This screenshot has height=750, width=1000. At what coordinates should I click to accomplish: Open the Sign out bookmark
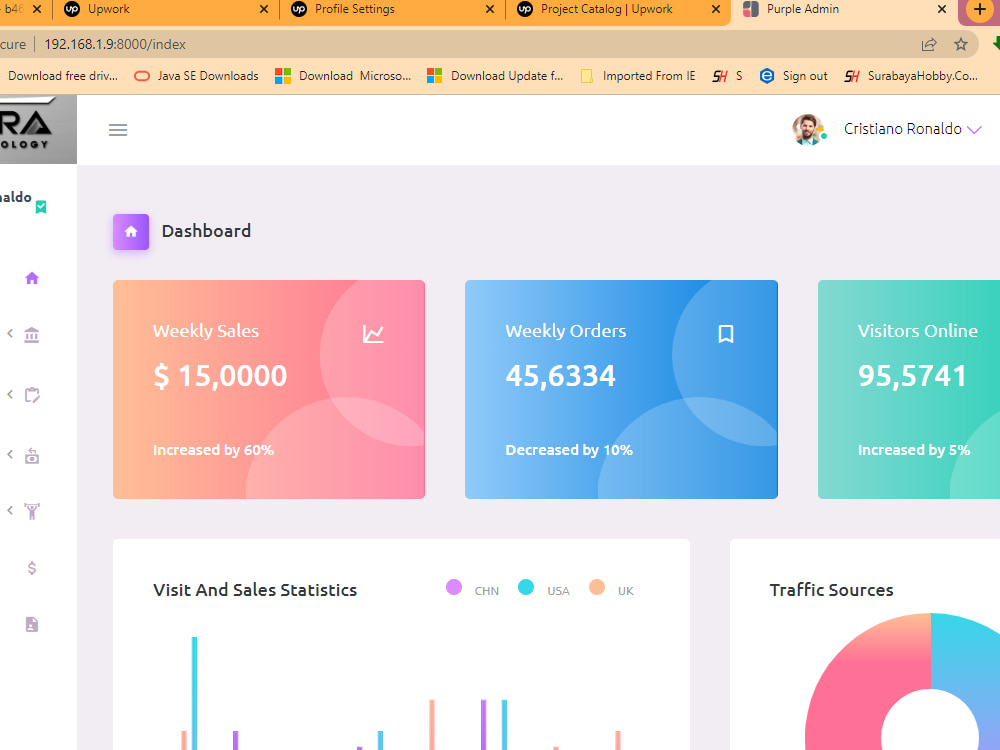coord(793,76)
